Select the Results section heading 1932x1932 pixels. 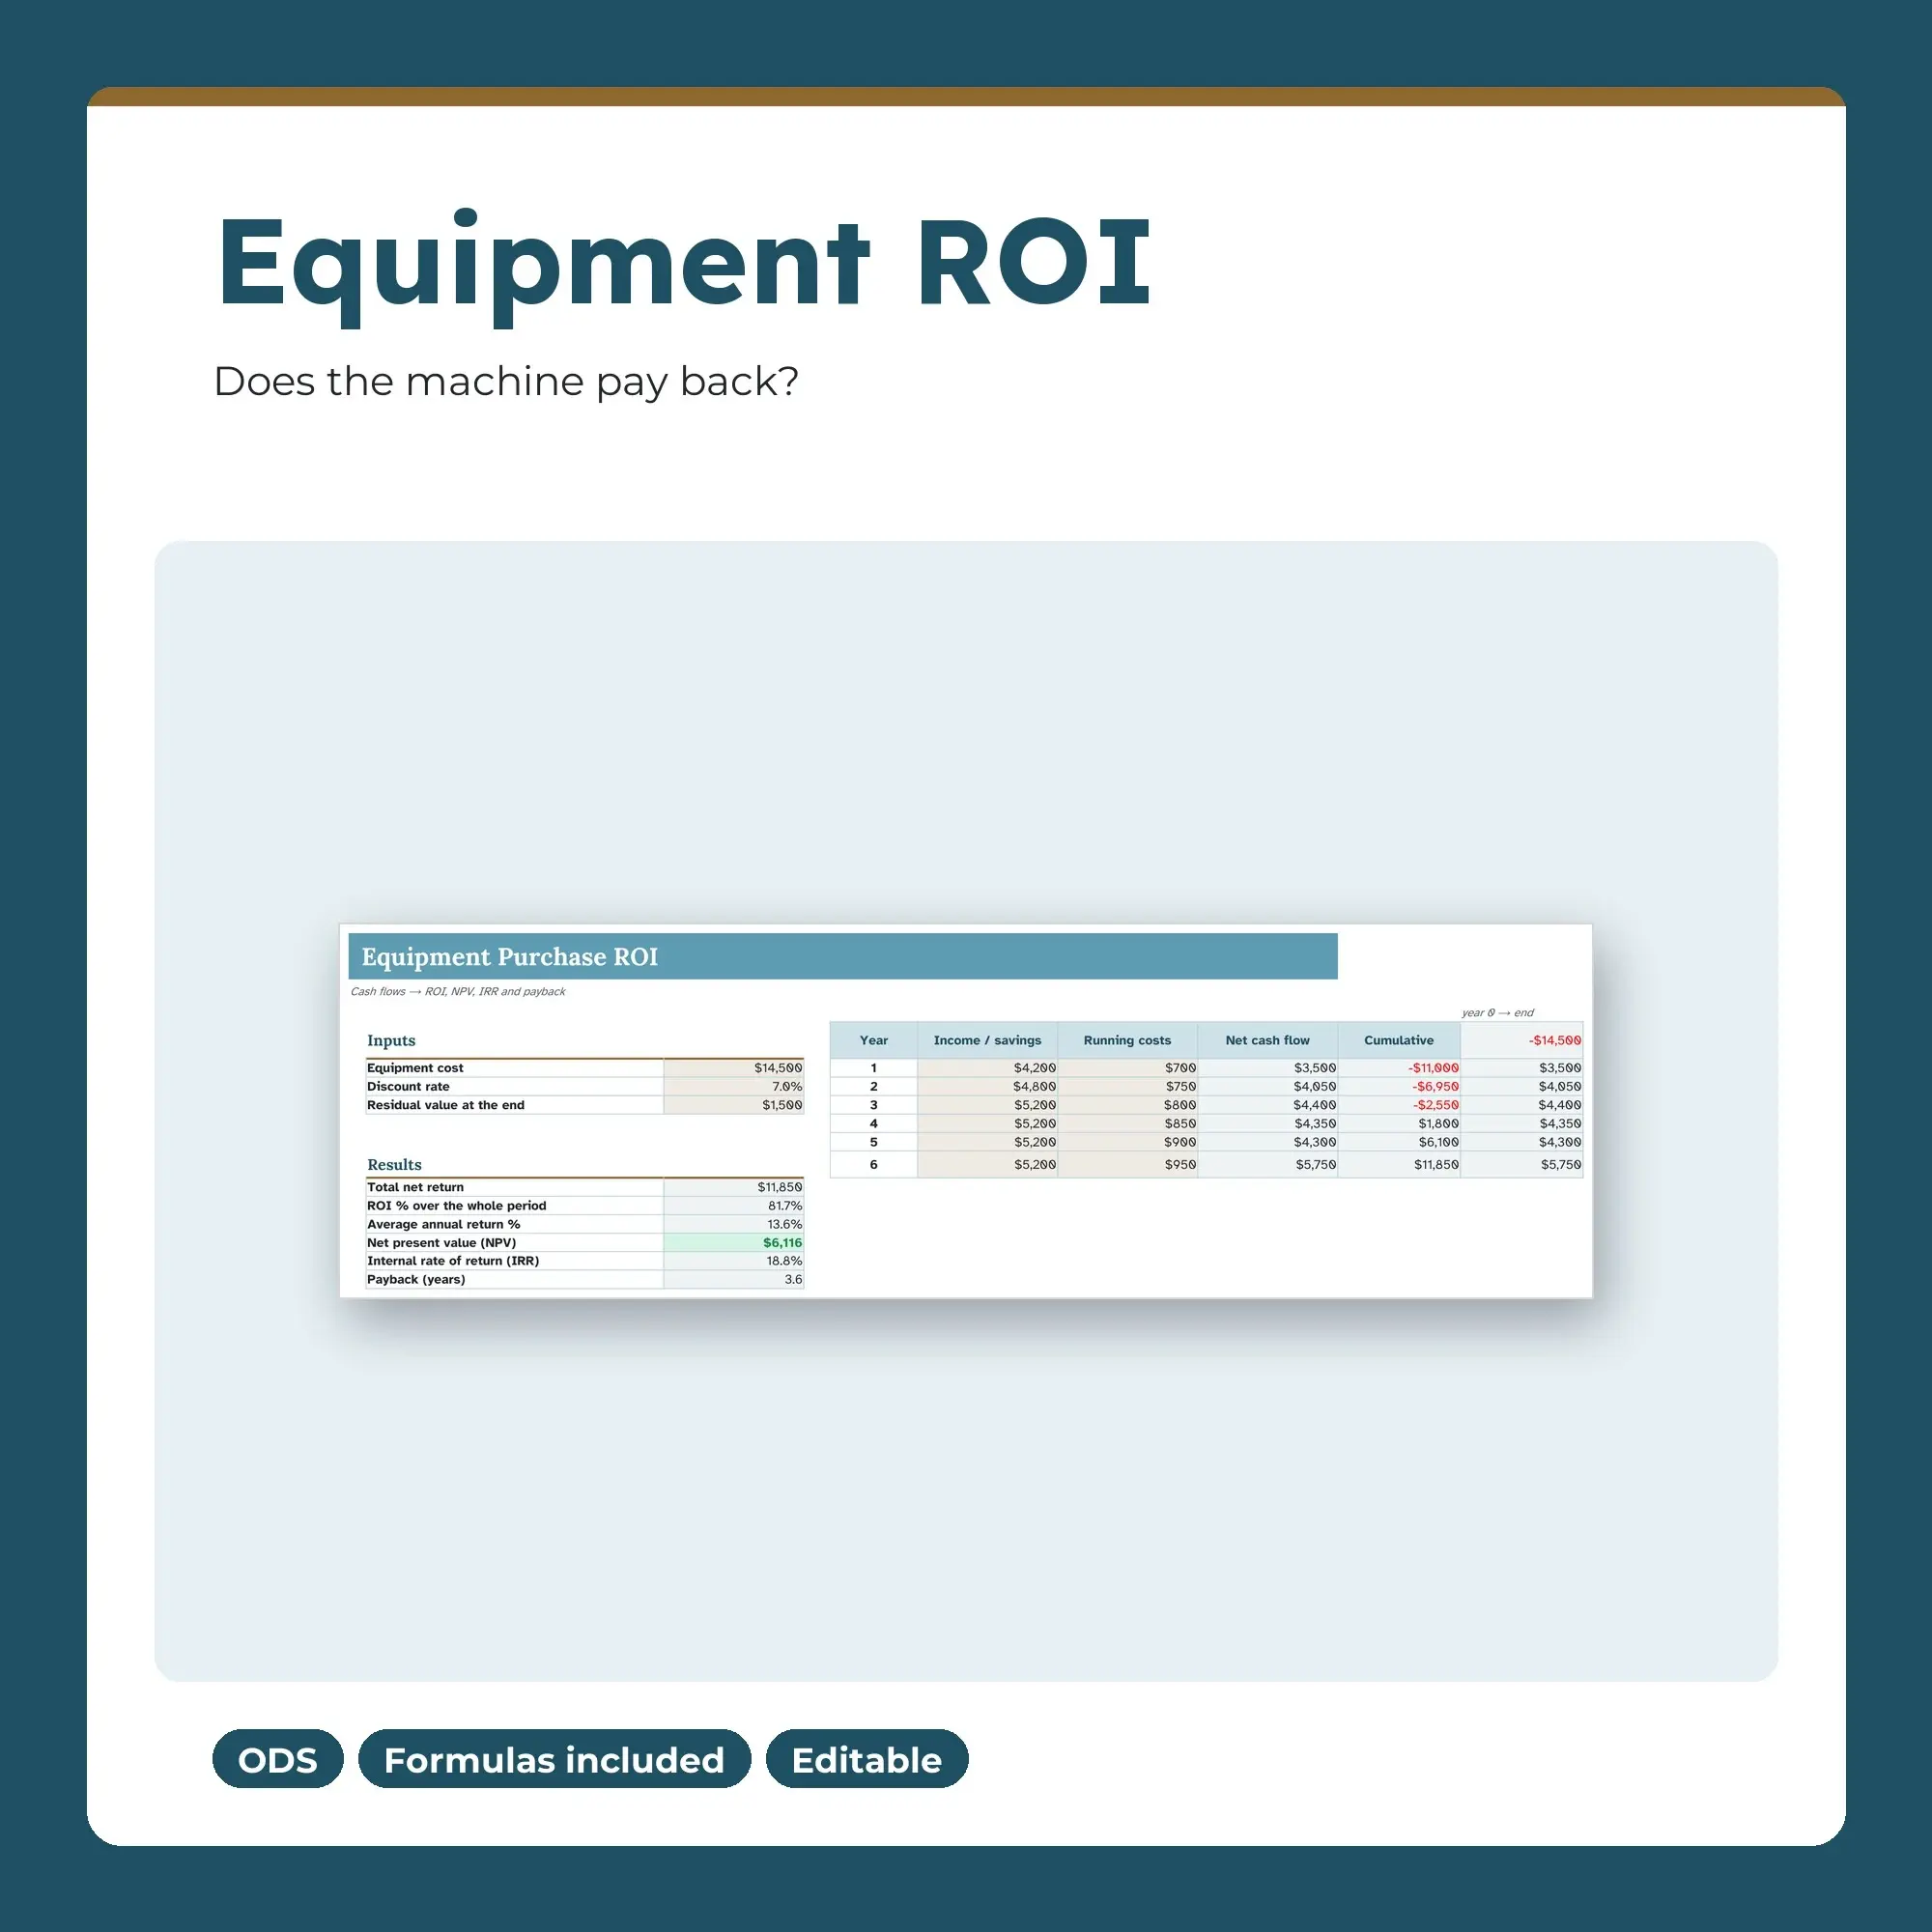tap(394, 1165)
